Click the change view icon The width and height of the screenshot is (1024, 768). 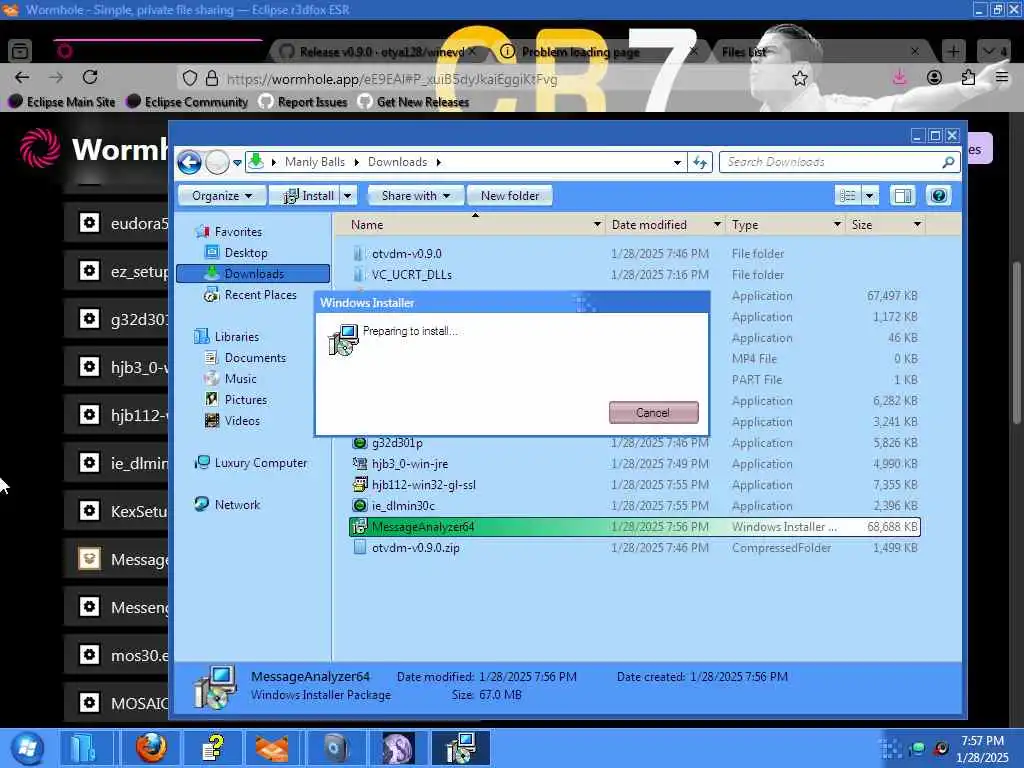(x=848, y=196)
